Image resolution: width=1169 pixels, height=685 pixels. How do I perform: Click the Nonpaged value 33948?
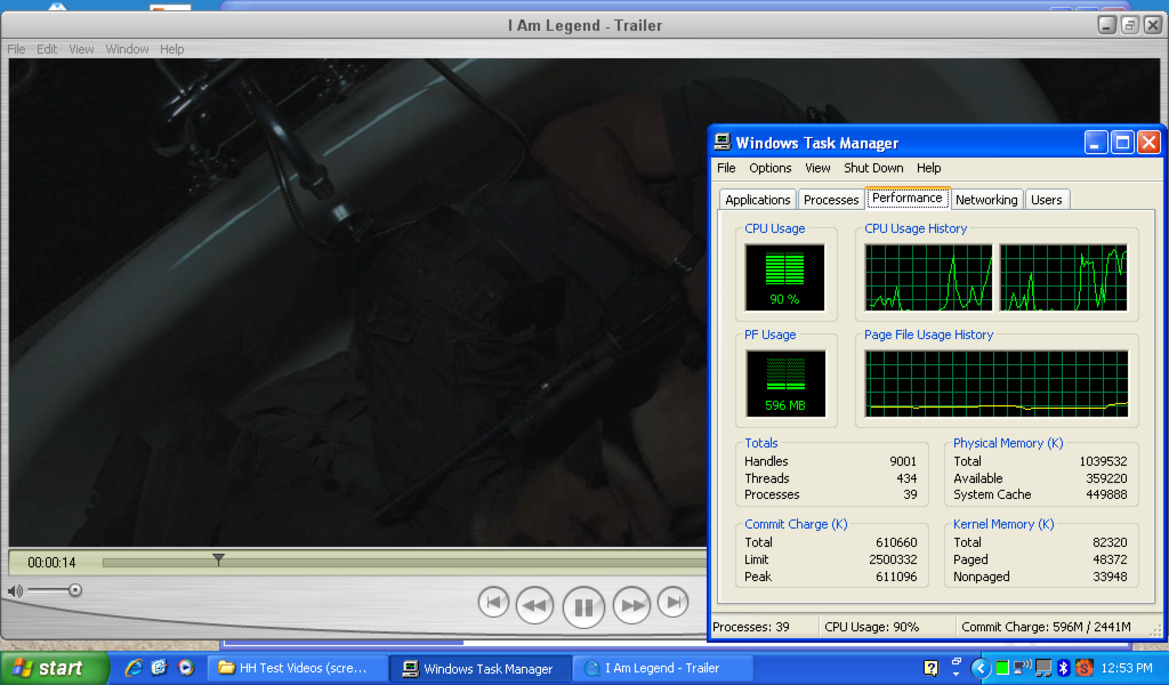click(1109, 577)
